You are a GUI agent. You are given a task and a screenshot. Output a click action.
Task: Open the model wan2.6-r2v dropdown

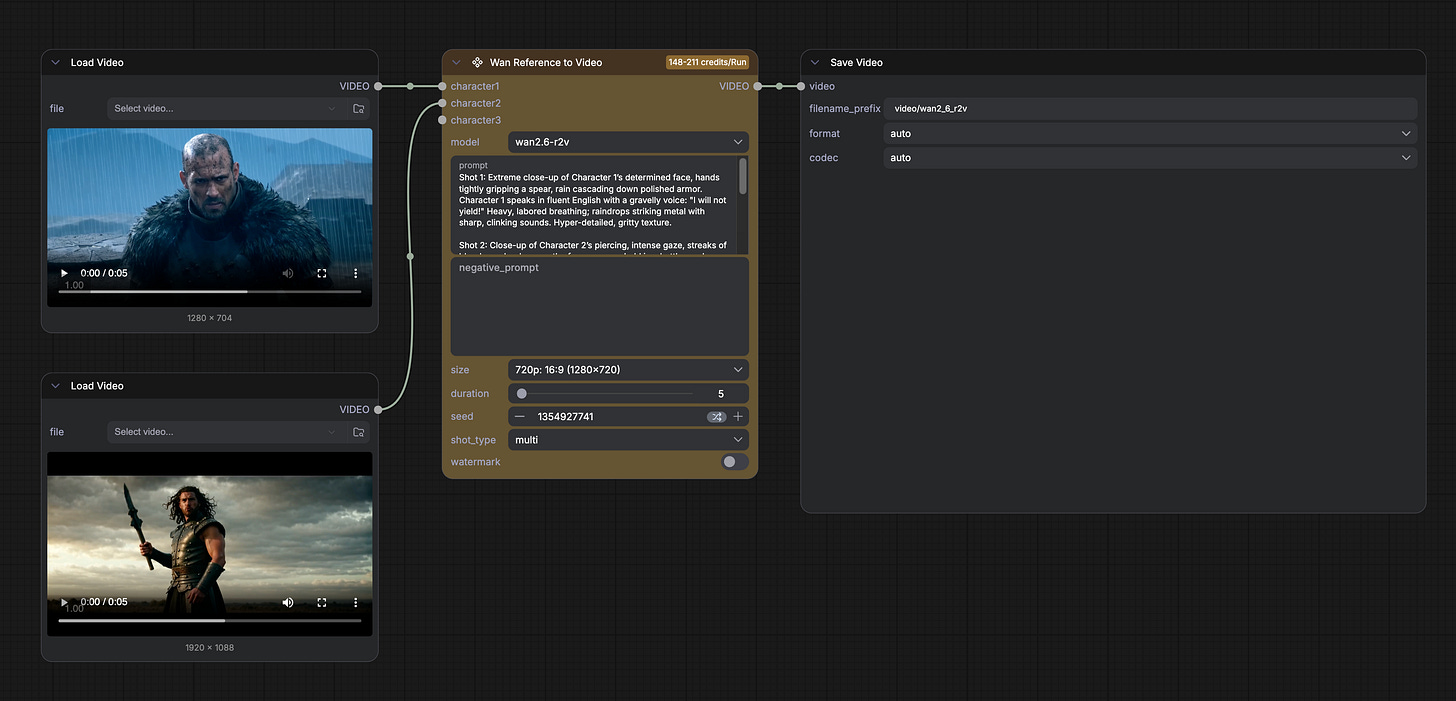627,142
